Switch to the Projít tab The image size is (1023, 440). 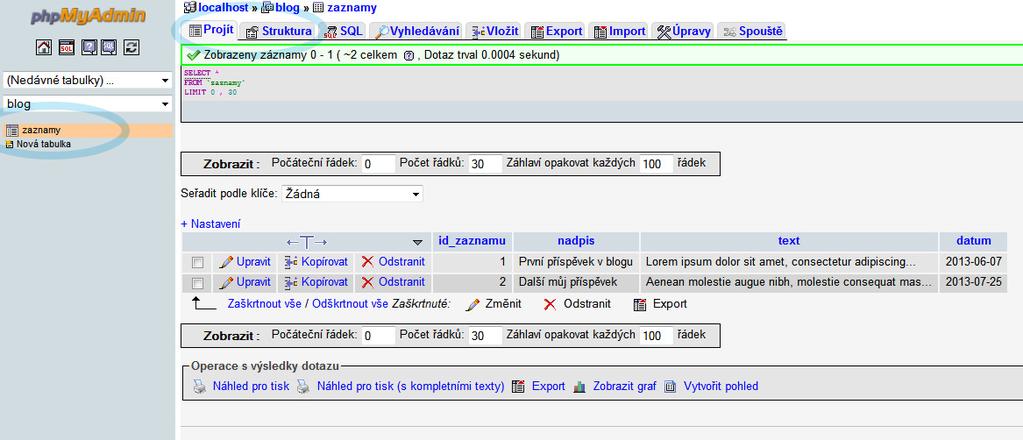(x=211, y=30)
